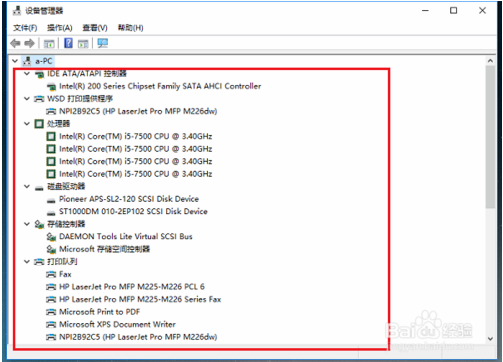Viewport: 503px width, 362px height.
Task: Collapse the a-PC root node arrow
Action: coord(15,61)
